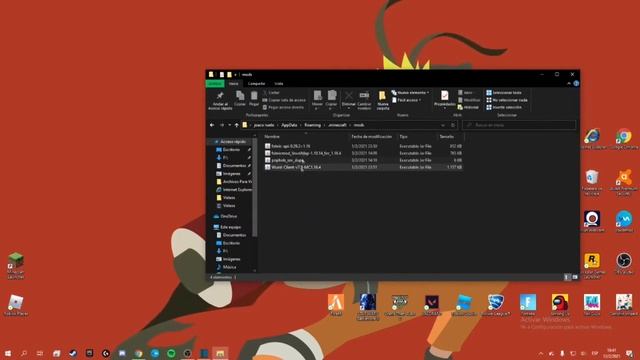The width and height of the screenshot is (640, 360).
Task: Open Internet Explorer desktop shortcut
Action: coord(592,139)
